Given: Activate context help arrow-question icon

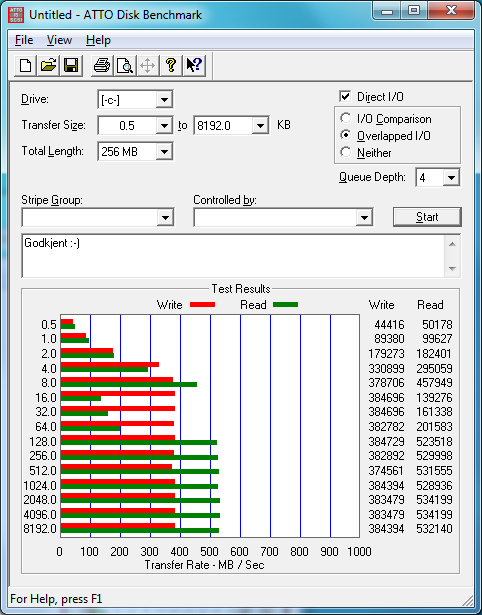Looking at the screenshot, I should (194, 65).
